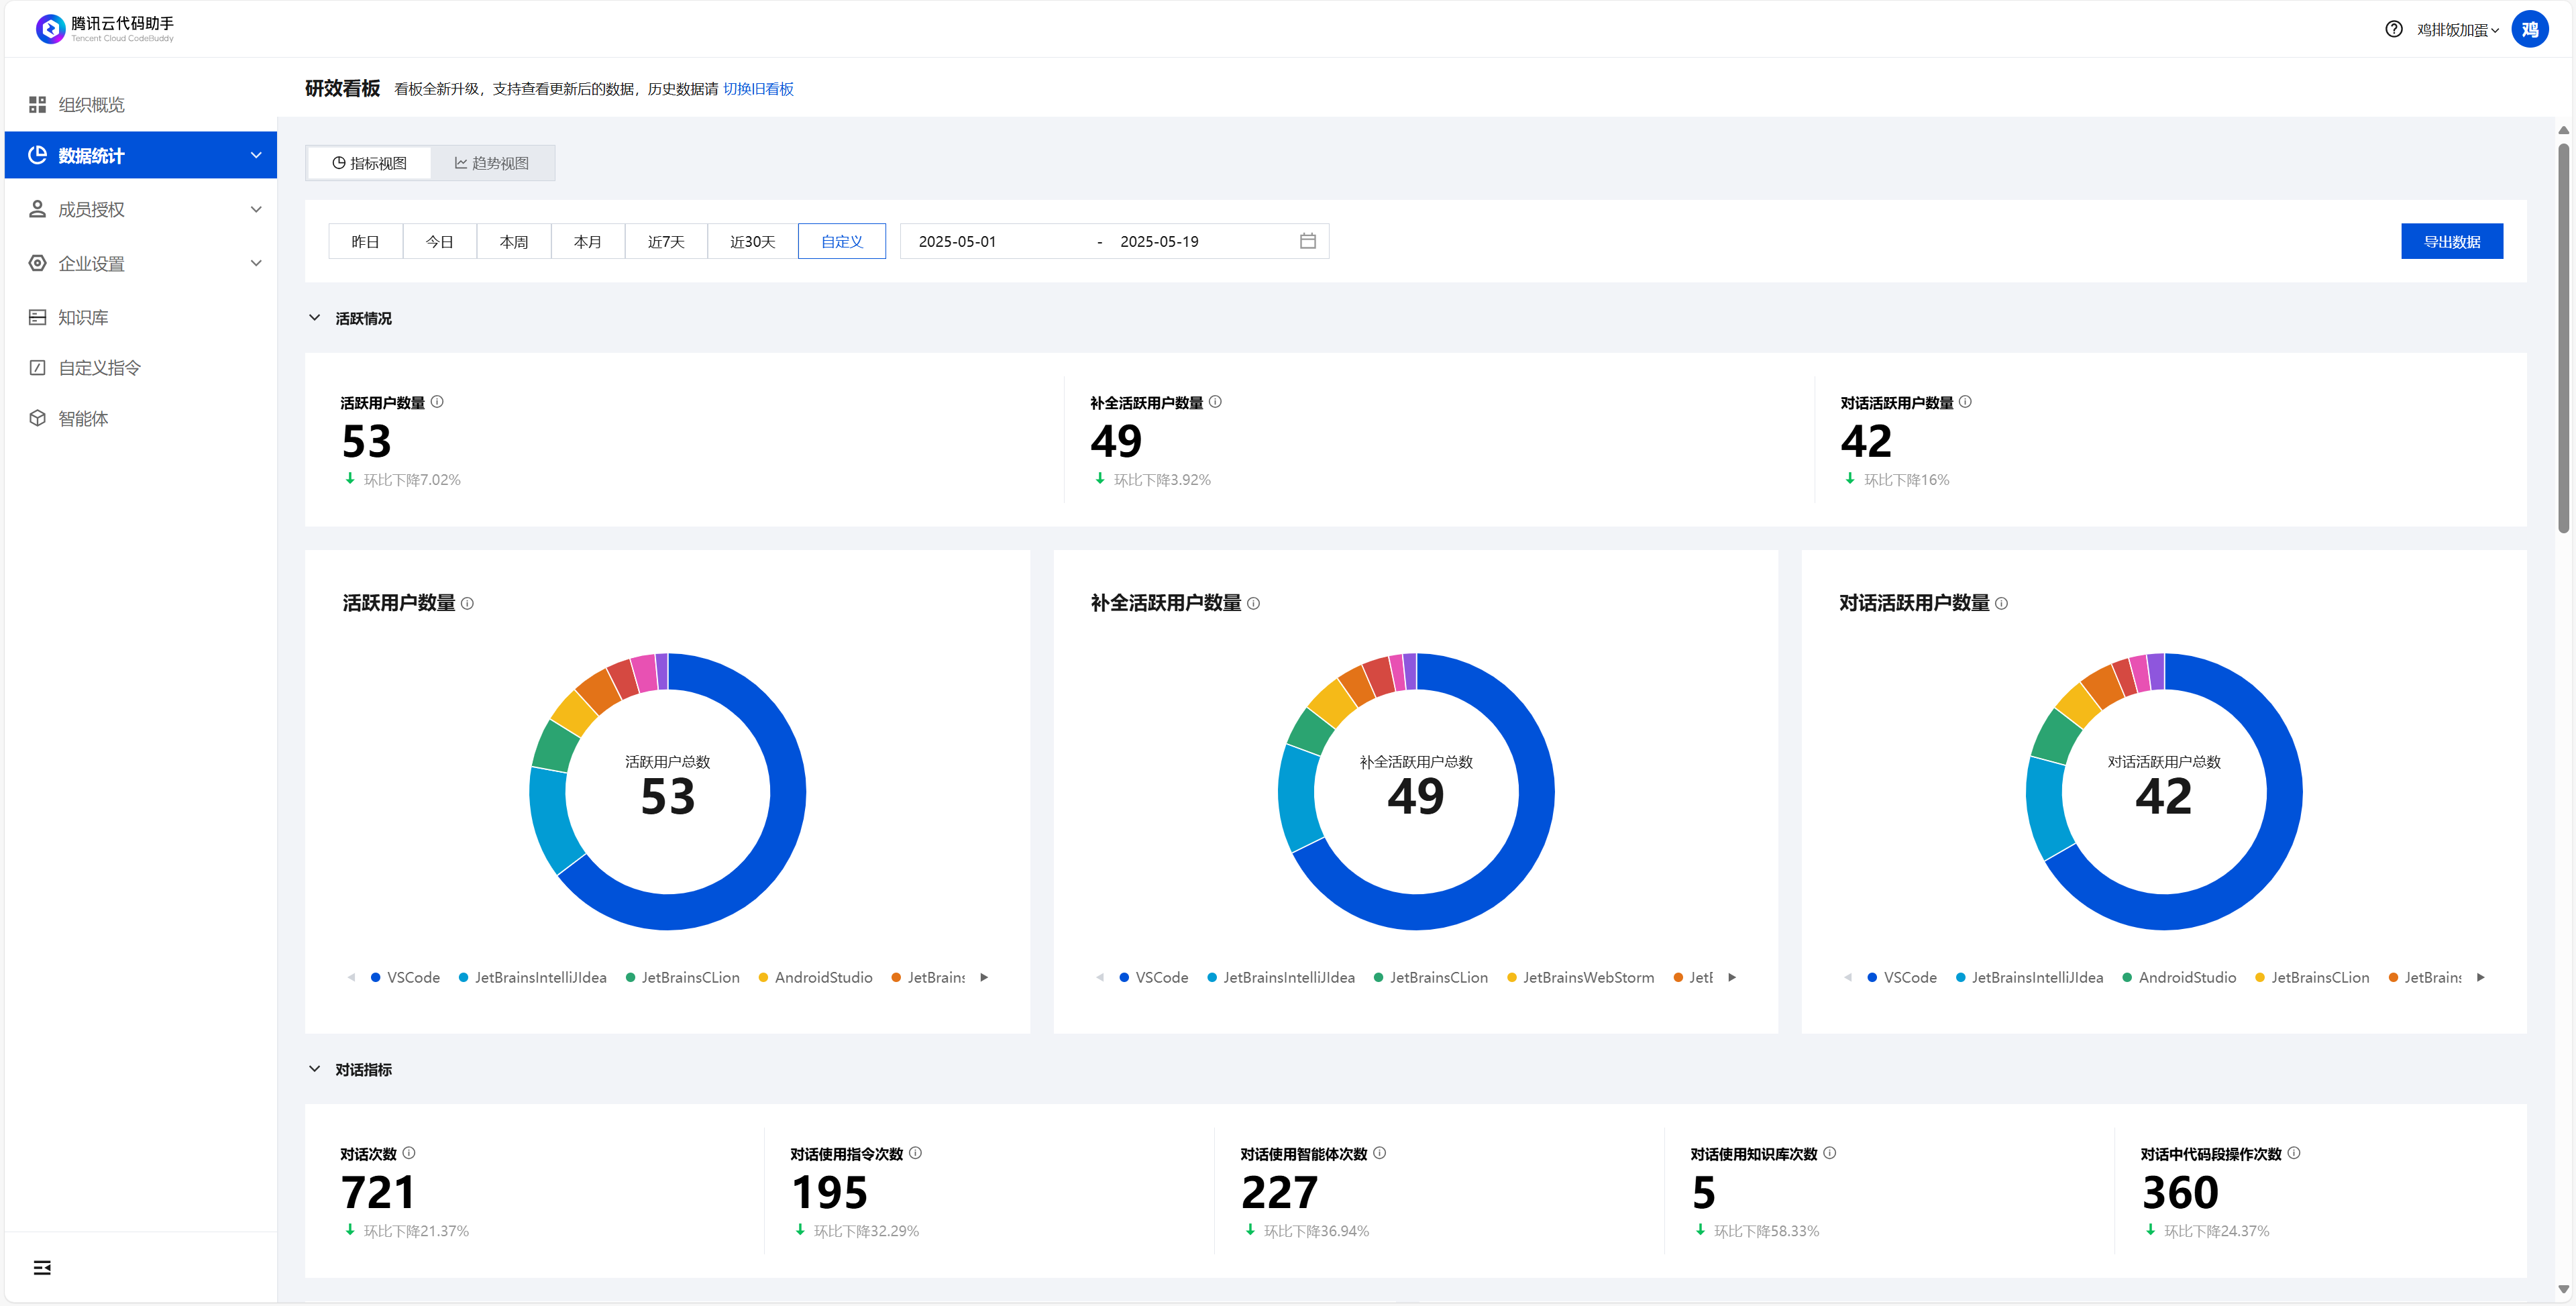Click the help question mark icon
The height and width of the screenshot is (1306, 2576).
point(2393,29)
